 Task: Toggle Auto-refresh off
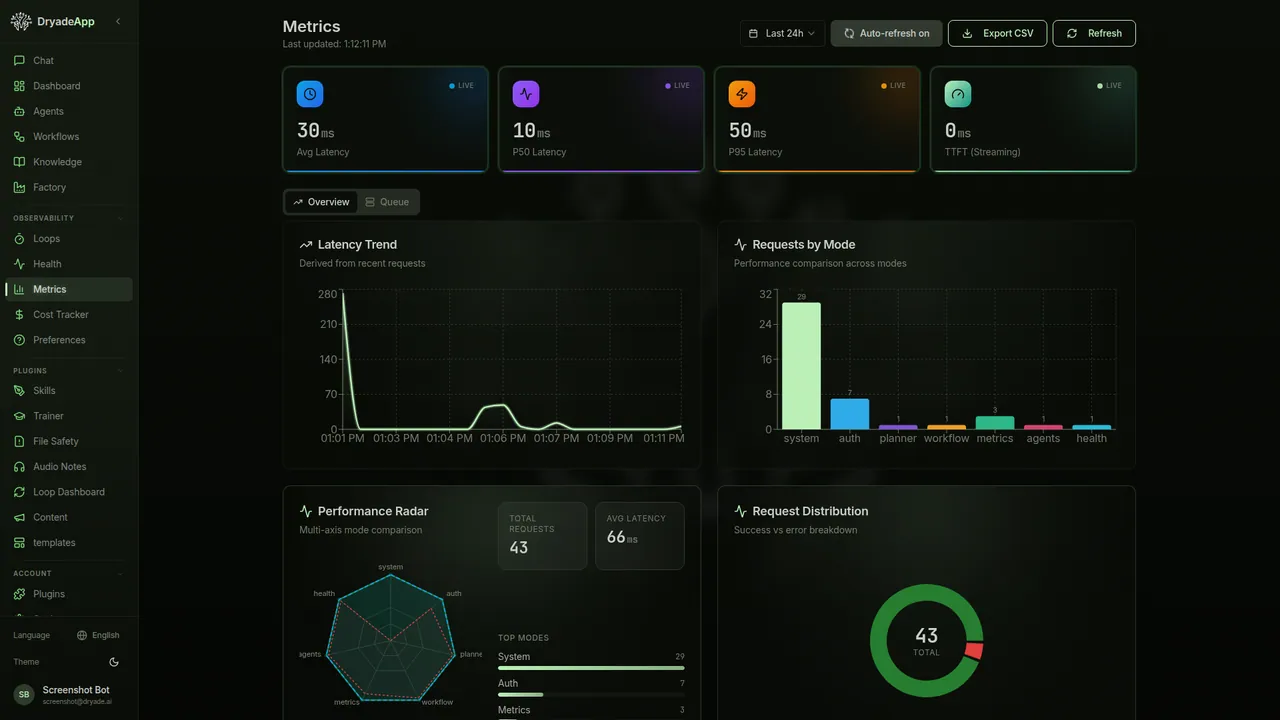[x=886, y=33]
